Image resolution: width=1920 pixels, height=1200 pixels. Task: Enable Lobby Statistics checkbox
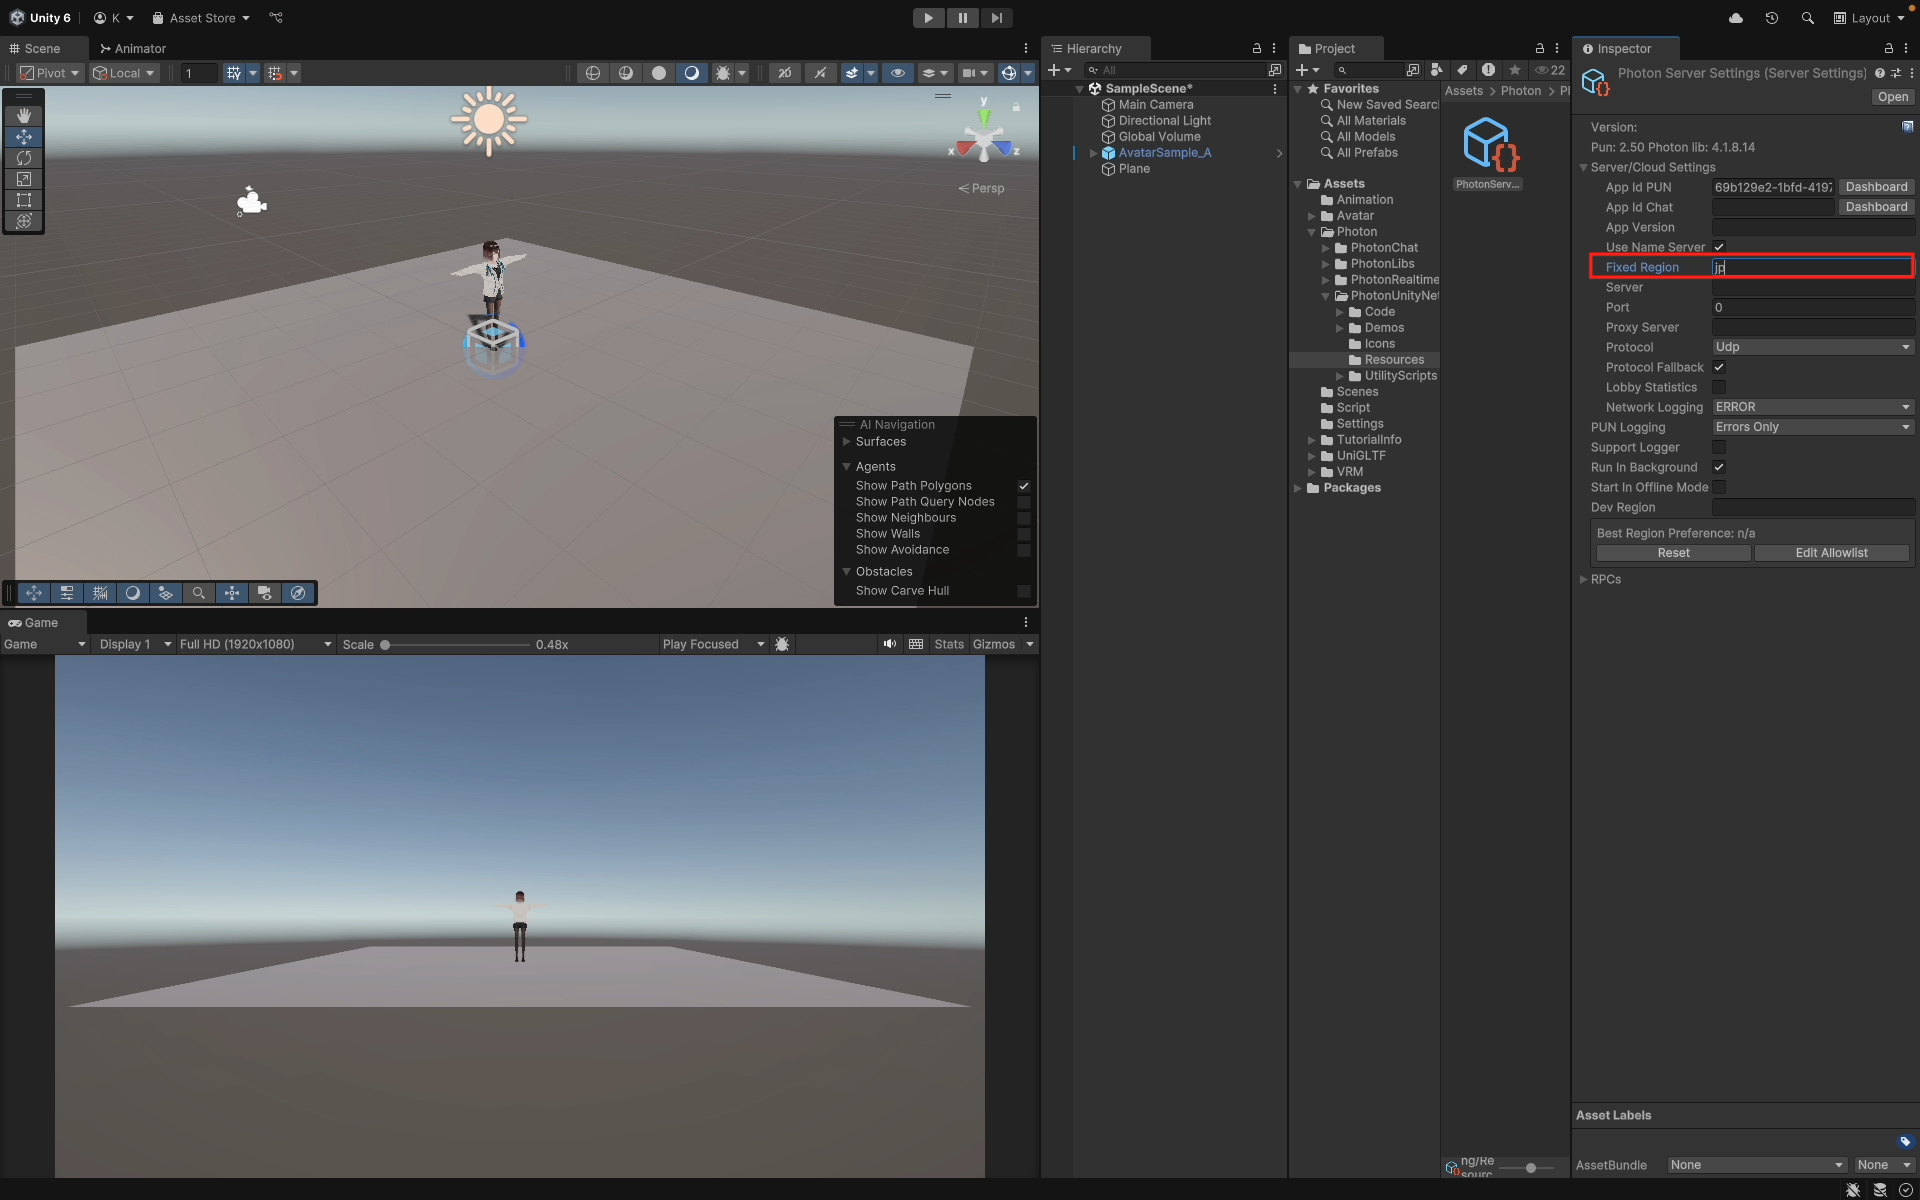pos(1719,387)
